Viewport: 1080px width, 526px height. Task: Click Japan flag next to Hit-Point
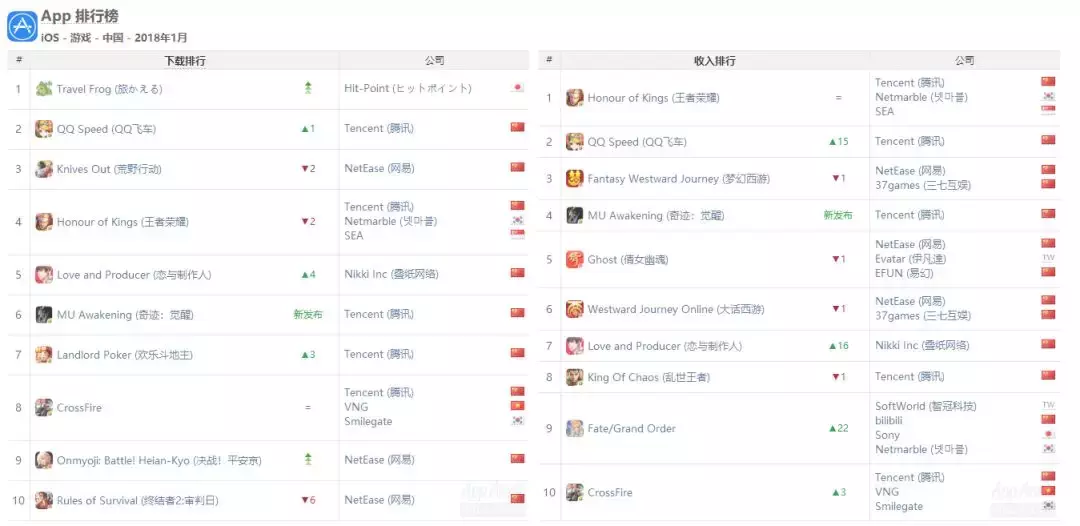[x=517, y=87]
